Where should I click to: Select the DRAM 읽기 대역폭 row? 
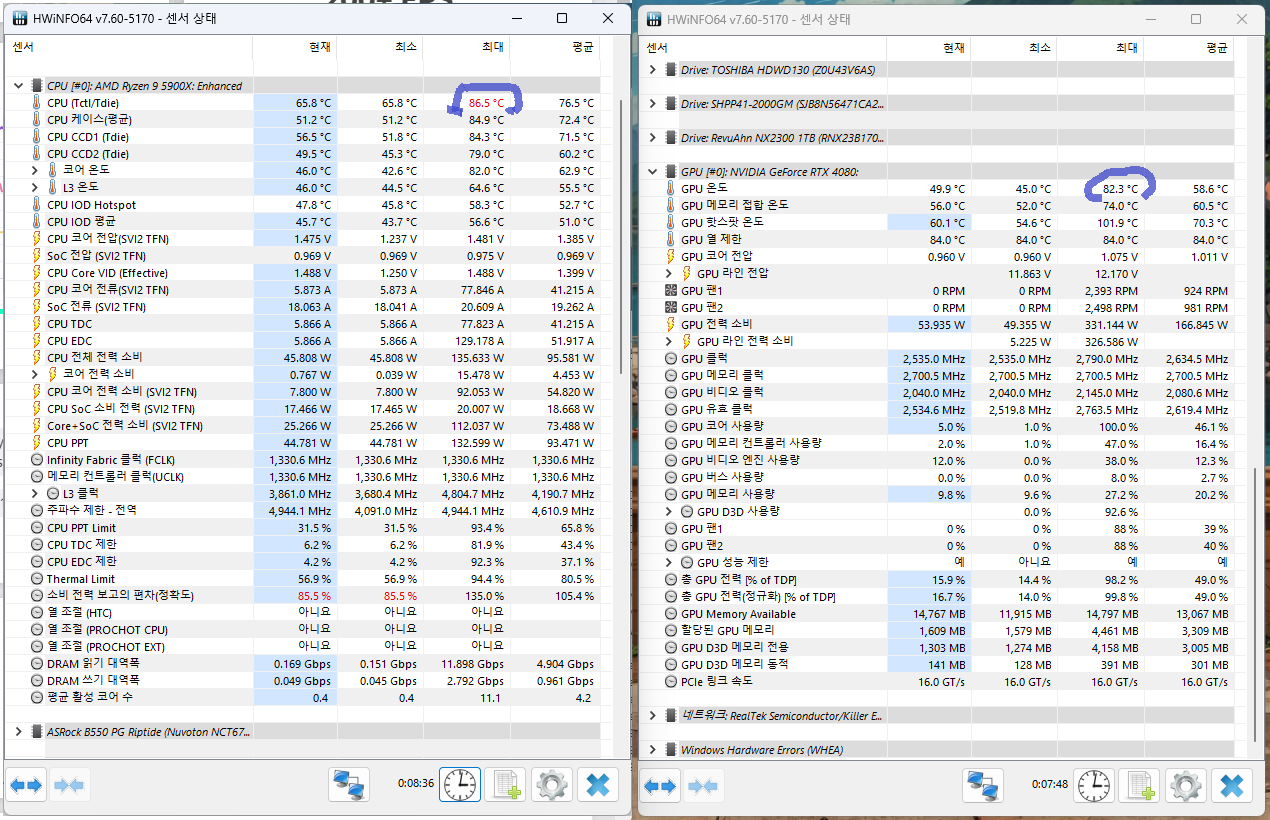pyautogui.click(x=303, y=664)
